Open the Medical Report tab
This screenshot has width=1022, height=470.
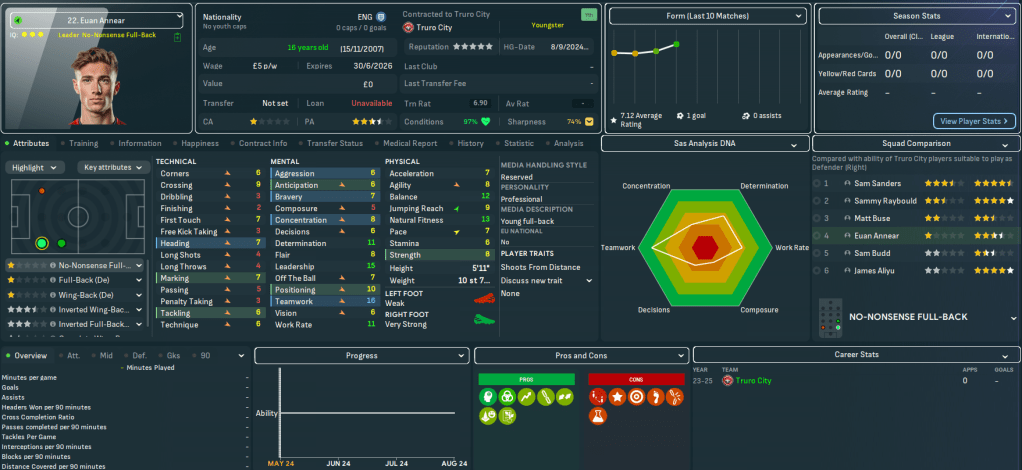409,143
